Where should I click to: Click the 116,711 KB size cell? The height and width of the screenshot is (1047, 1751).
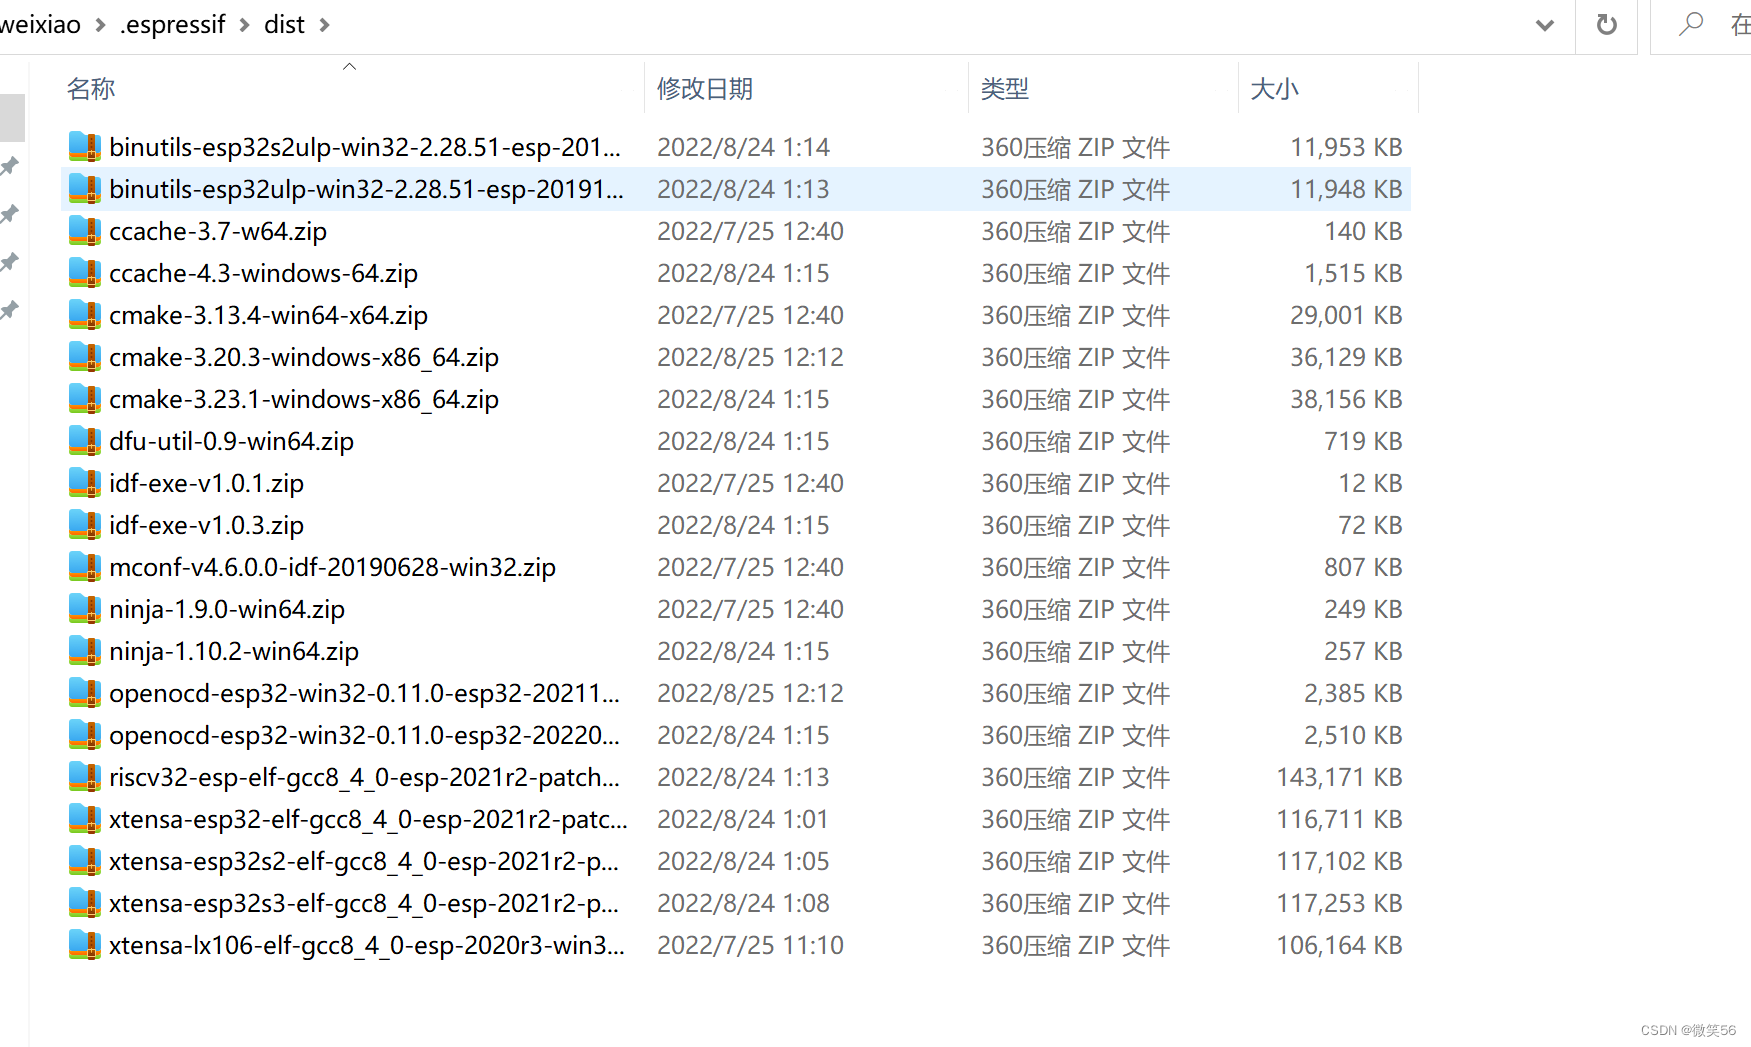coord(1339,819)
